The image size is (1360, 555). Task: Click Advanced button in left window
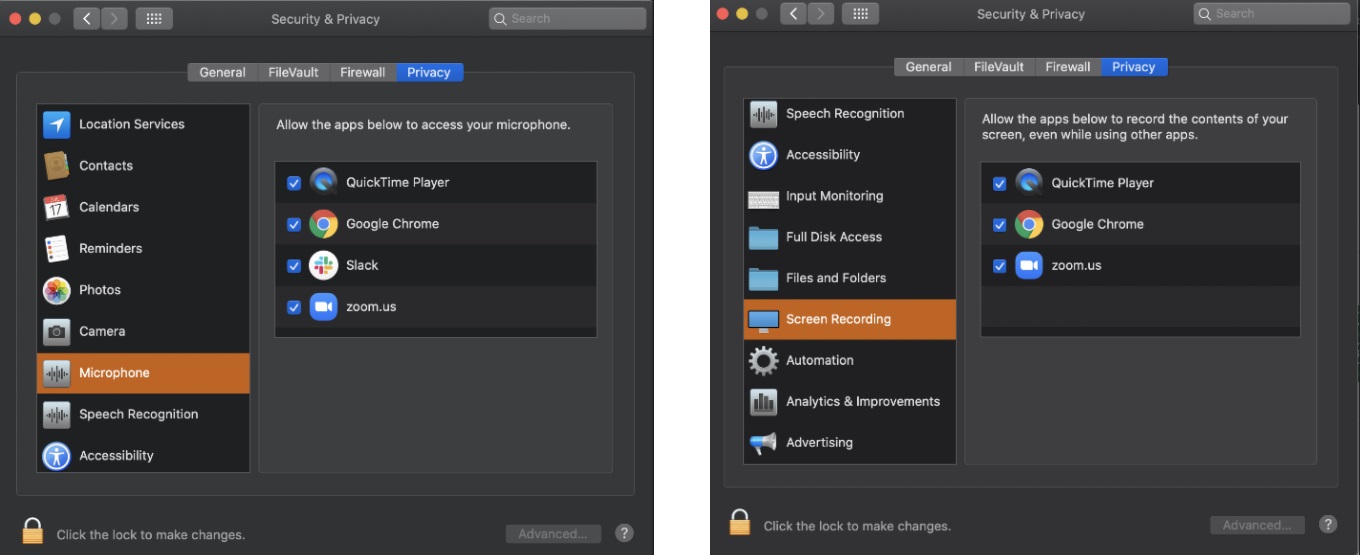click(553, 534)
